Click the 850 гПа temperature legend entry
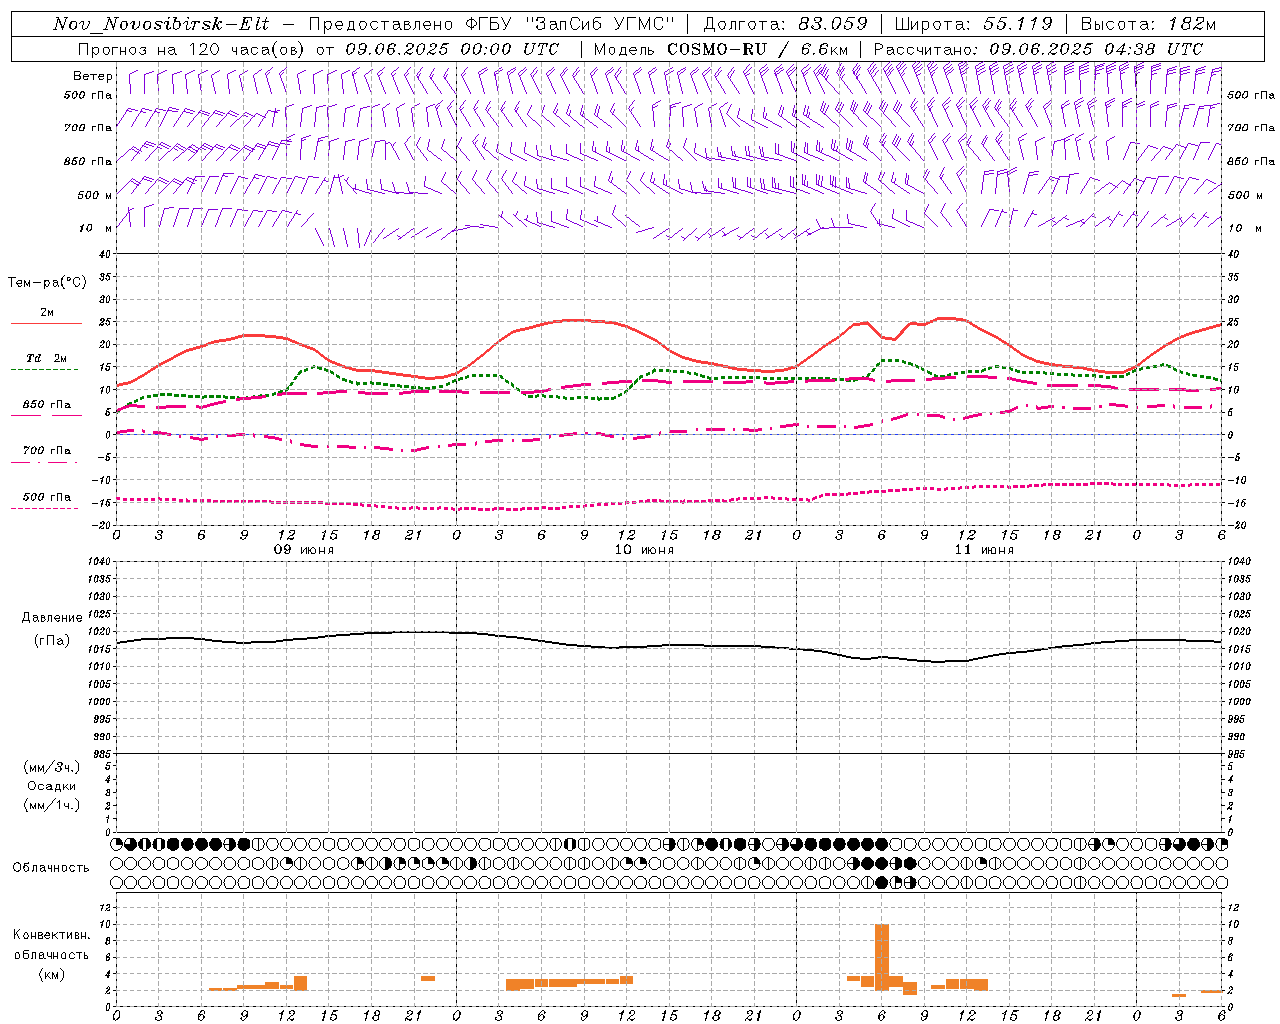 47,405
